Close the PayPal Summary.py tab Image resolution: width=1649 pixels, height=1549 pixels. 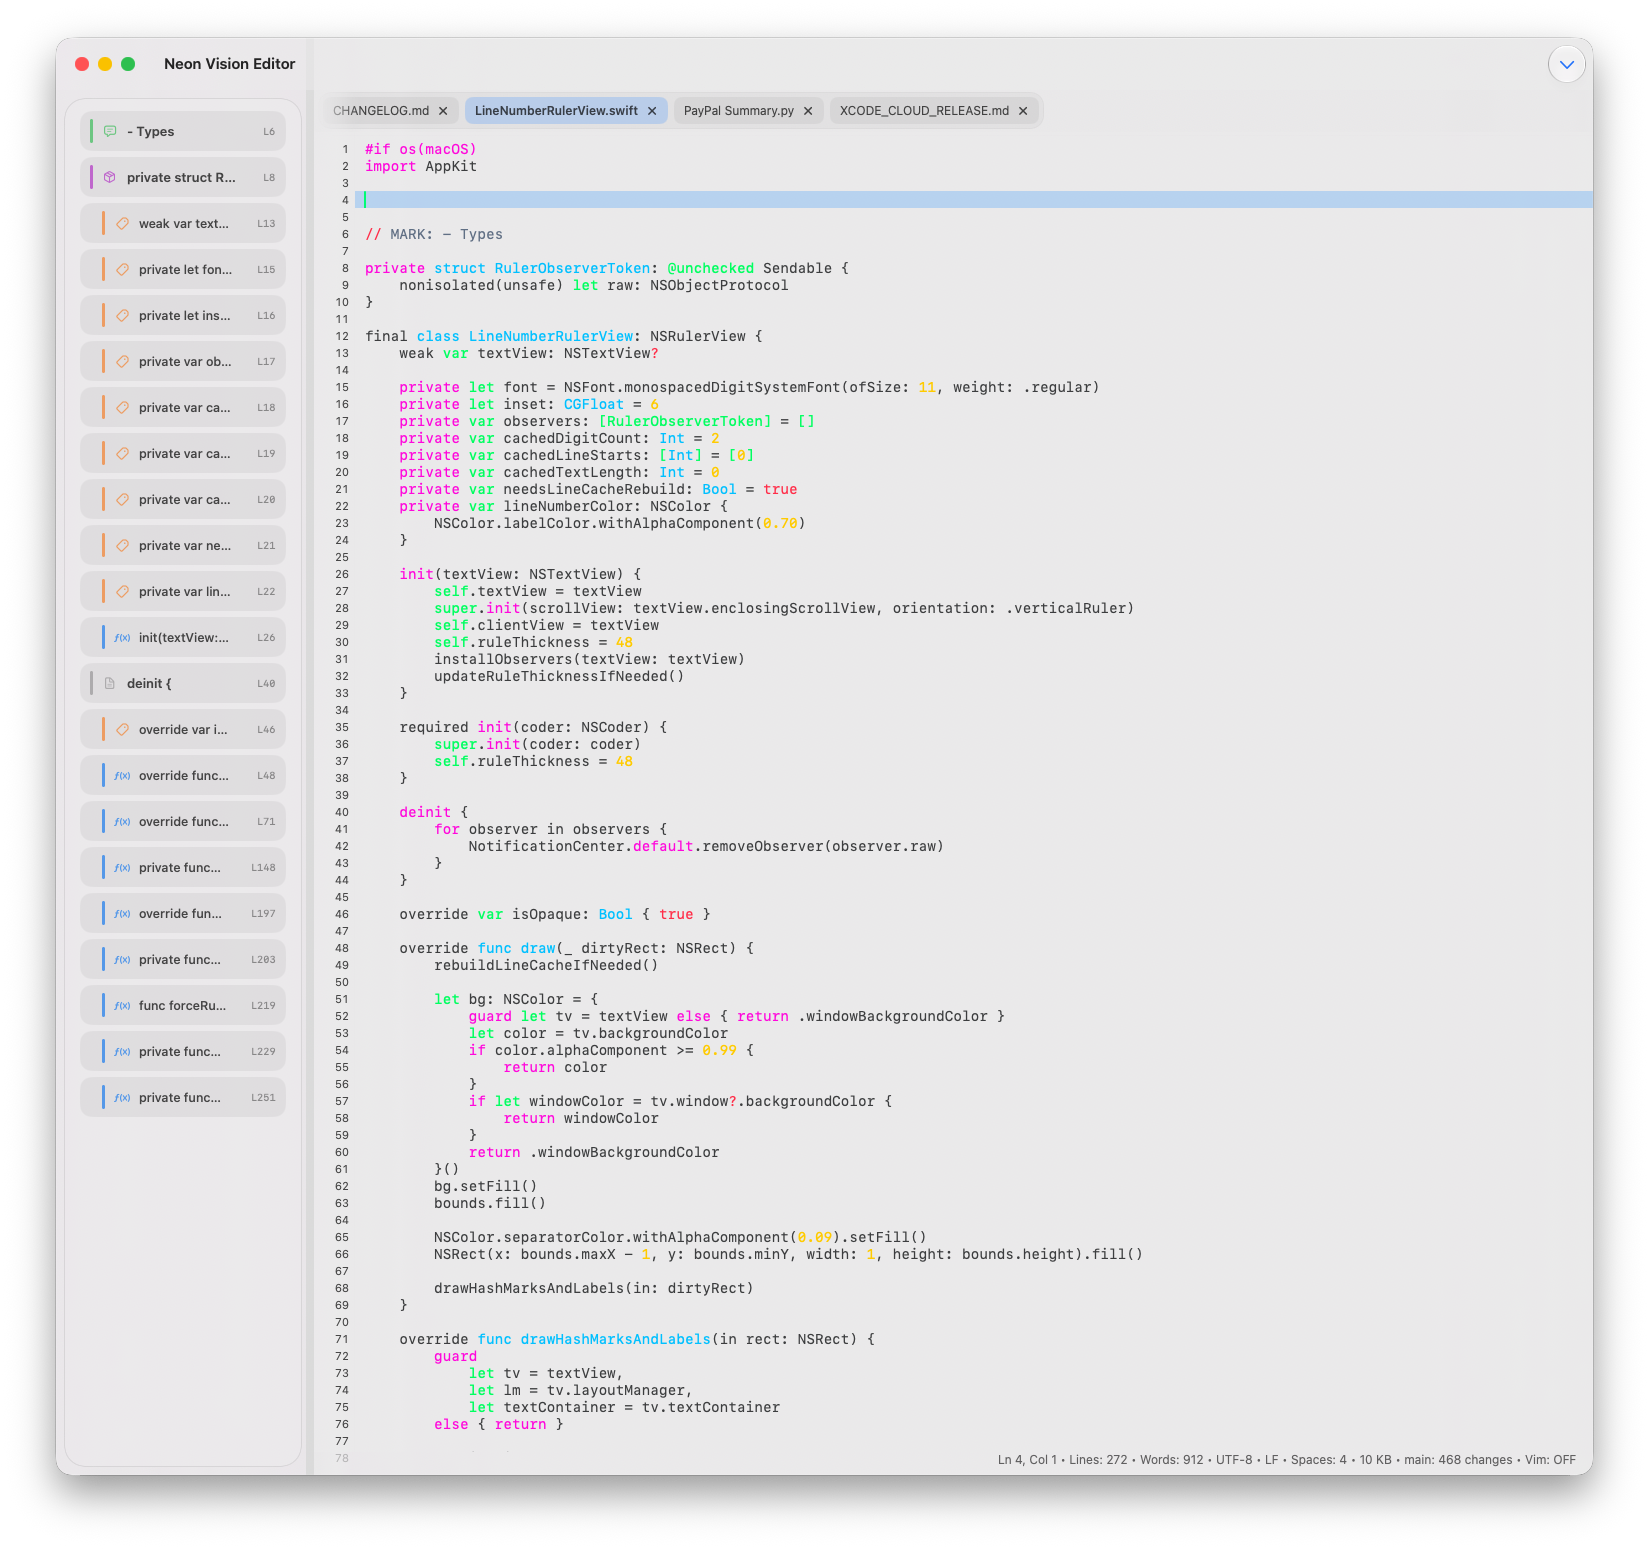pos(808,111)
